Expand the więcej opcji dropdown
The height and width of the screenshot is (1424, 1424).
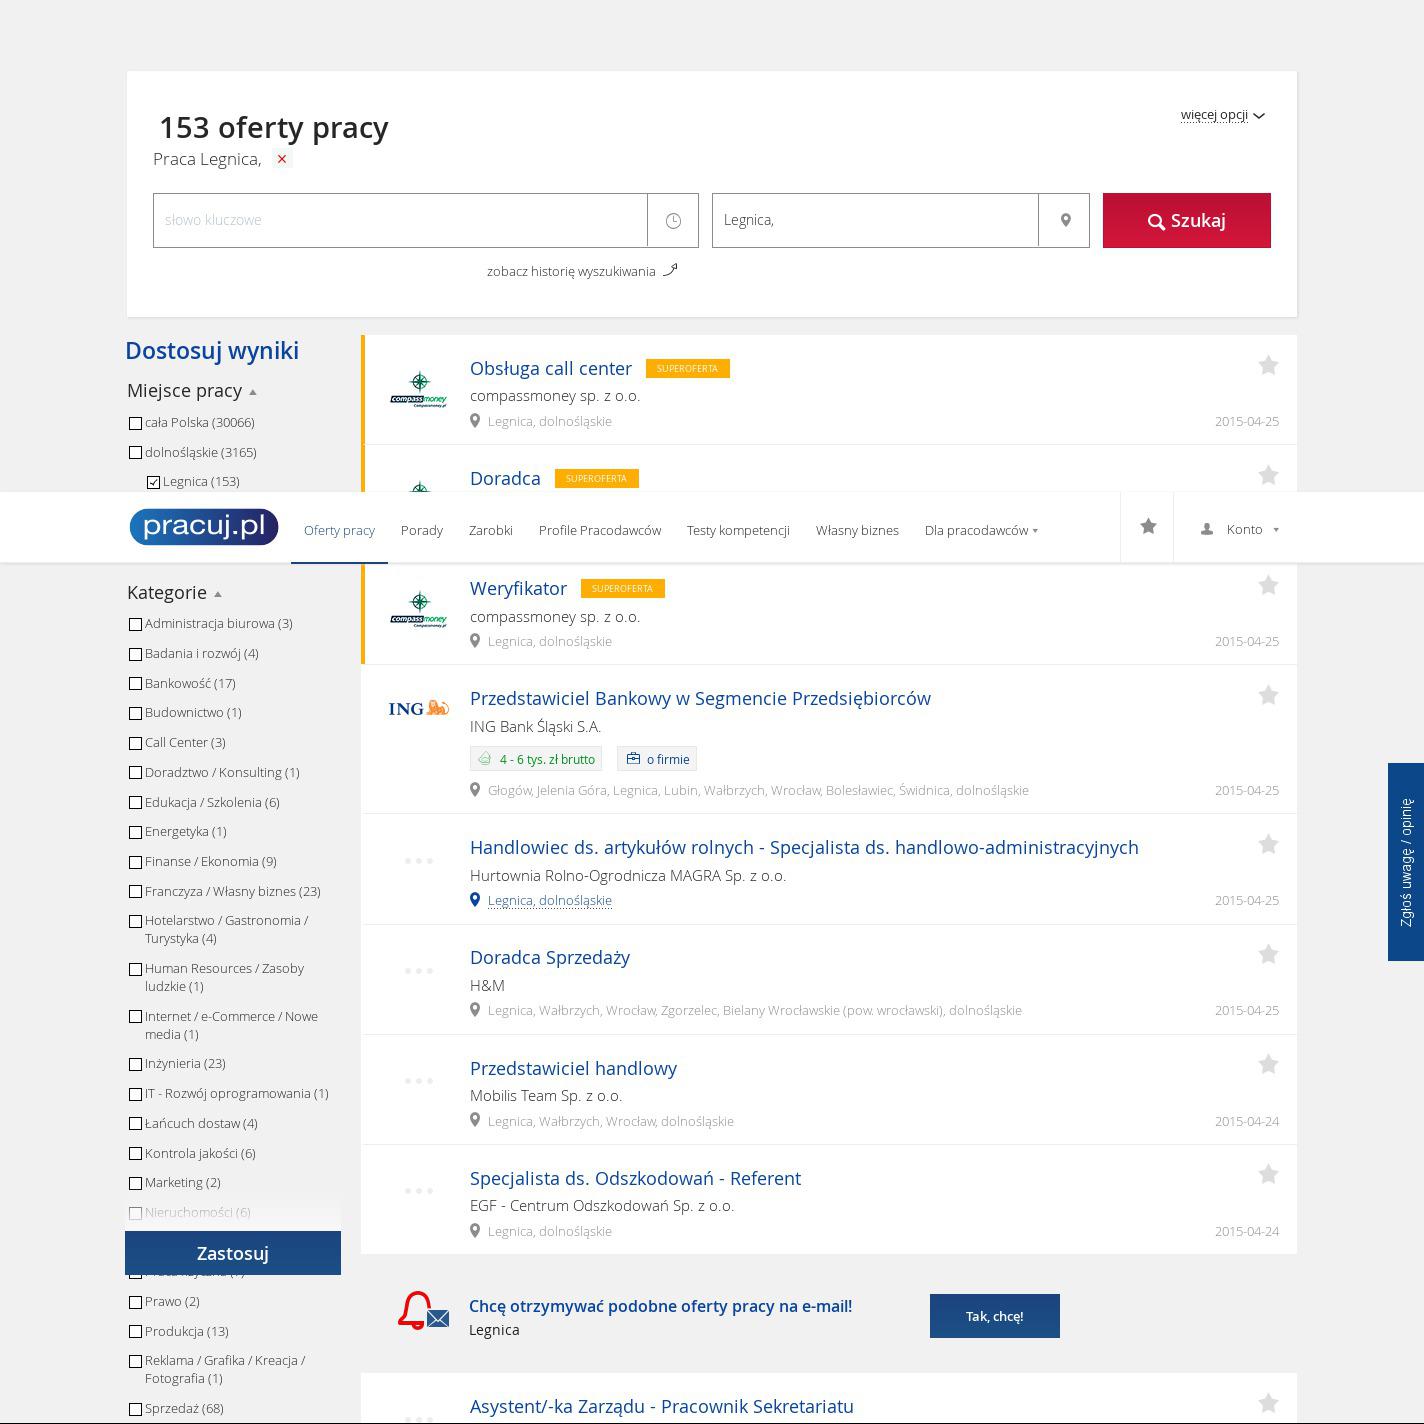pos(1222,115)
